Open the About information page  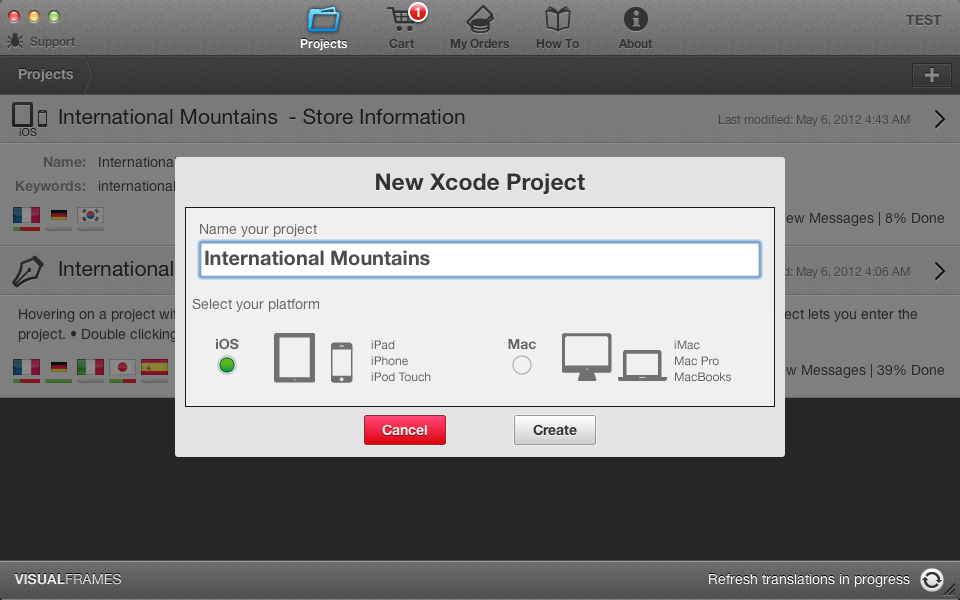[x=636, y=28]
